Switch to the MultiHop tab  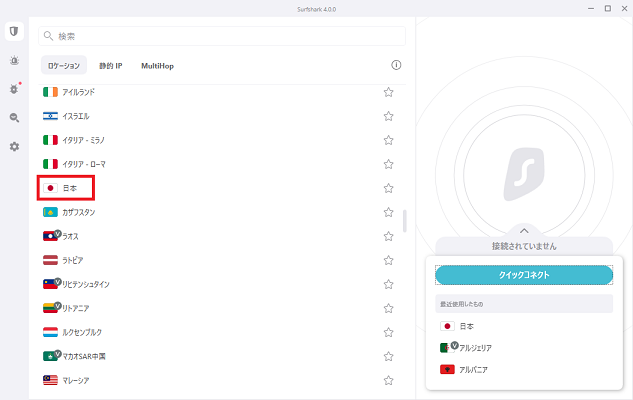pos(157,66)
